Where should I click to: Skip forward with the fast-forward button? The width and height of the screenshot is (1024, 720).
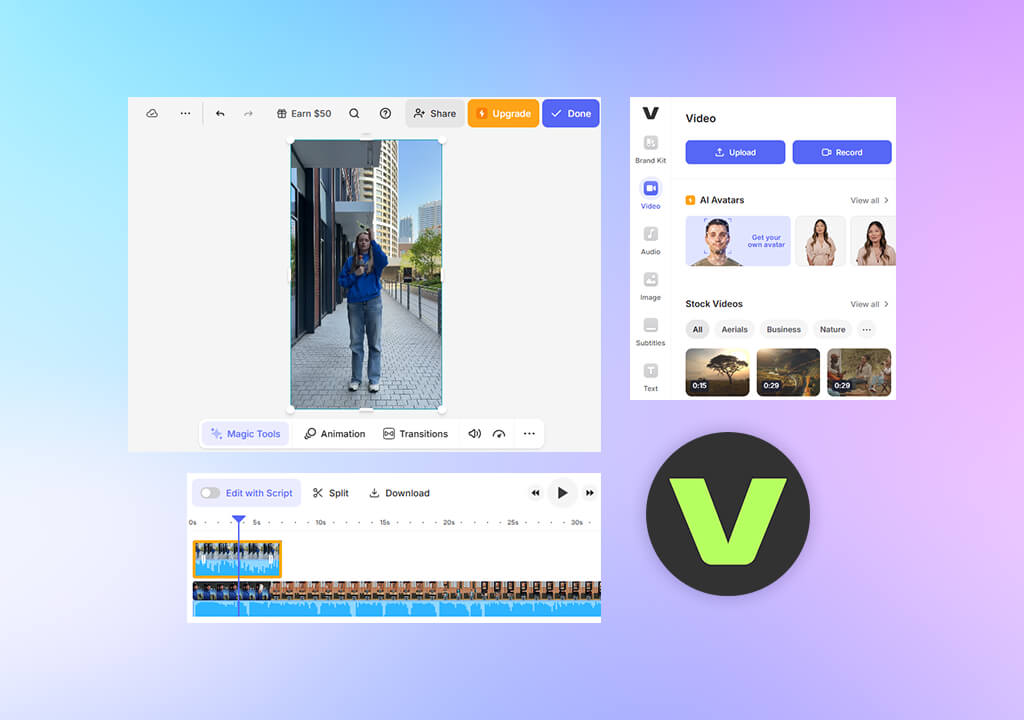tap(590, 493)
